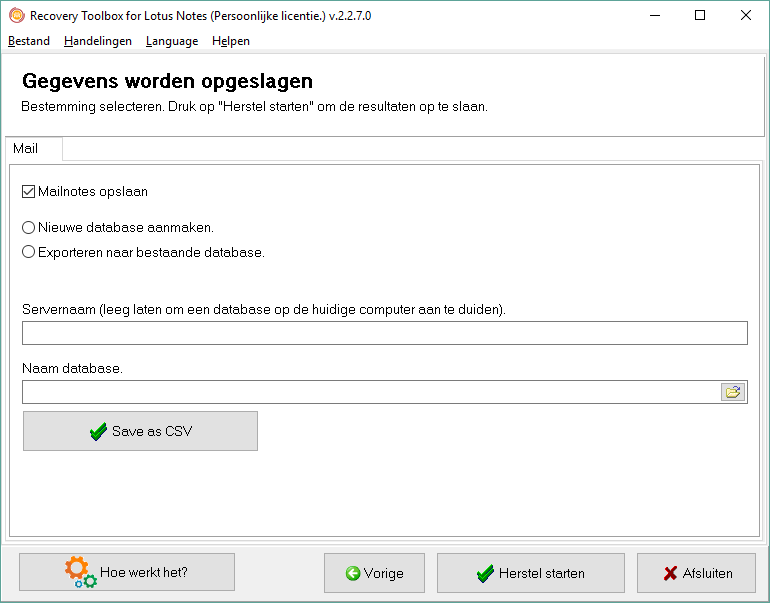Open the Bestand menu

(x=29, y=41)
